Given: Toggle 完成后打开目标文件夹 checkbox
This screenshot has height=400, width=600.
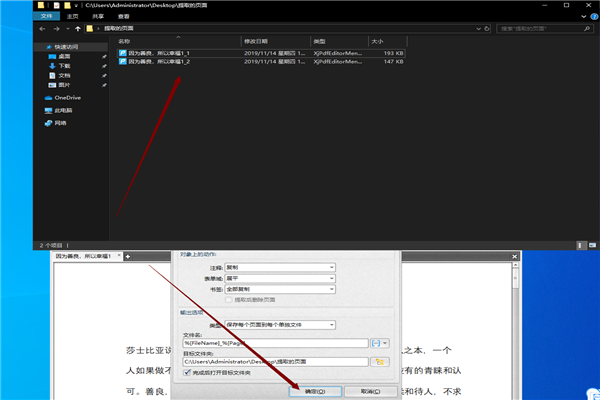Looking at the screenshot, I should pos(187,372).
